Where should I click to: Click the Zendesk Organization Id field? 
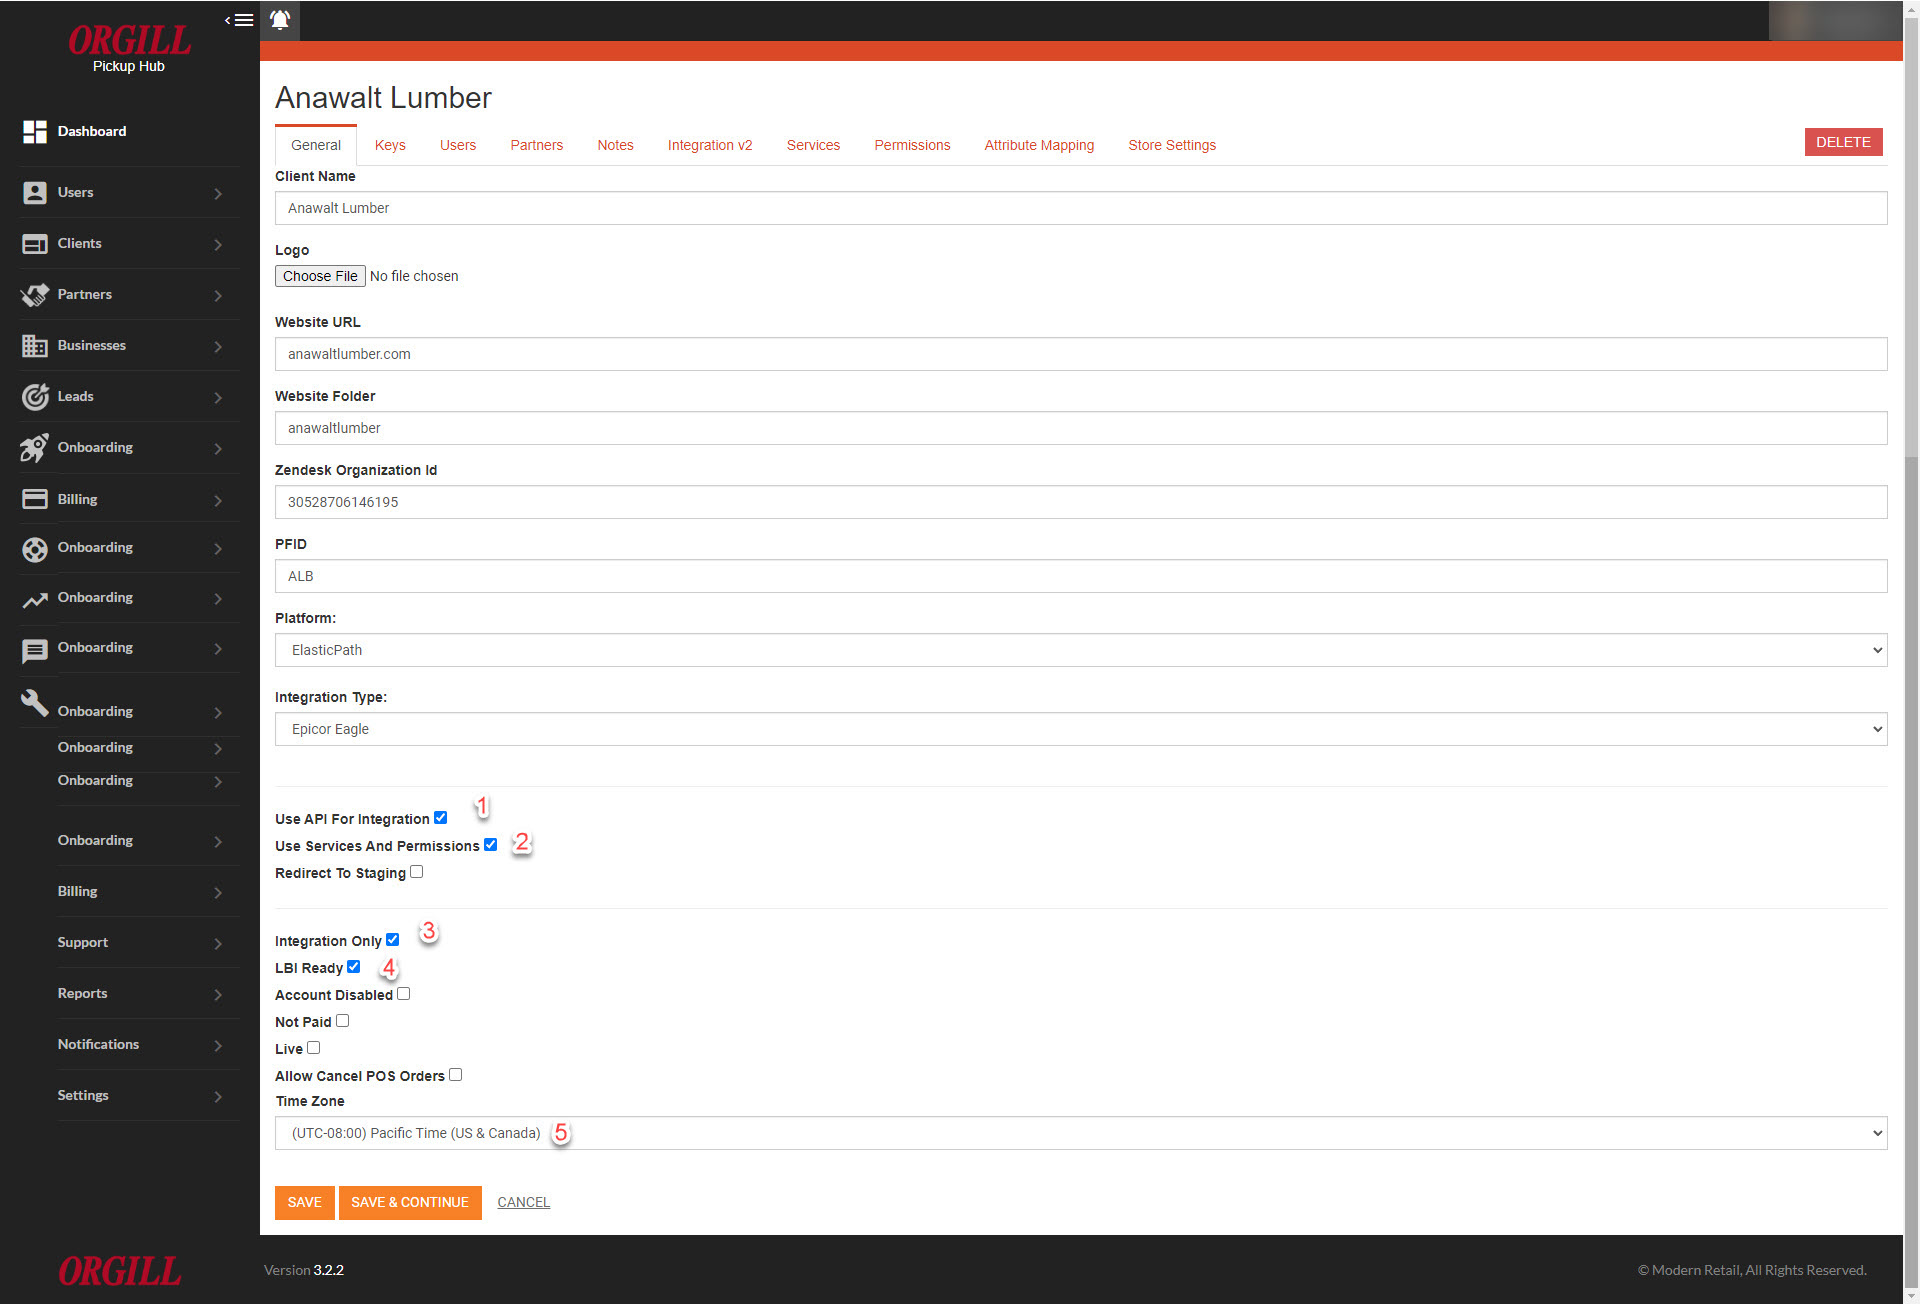[x=1081, y=502]
